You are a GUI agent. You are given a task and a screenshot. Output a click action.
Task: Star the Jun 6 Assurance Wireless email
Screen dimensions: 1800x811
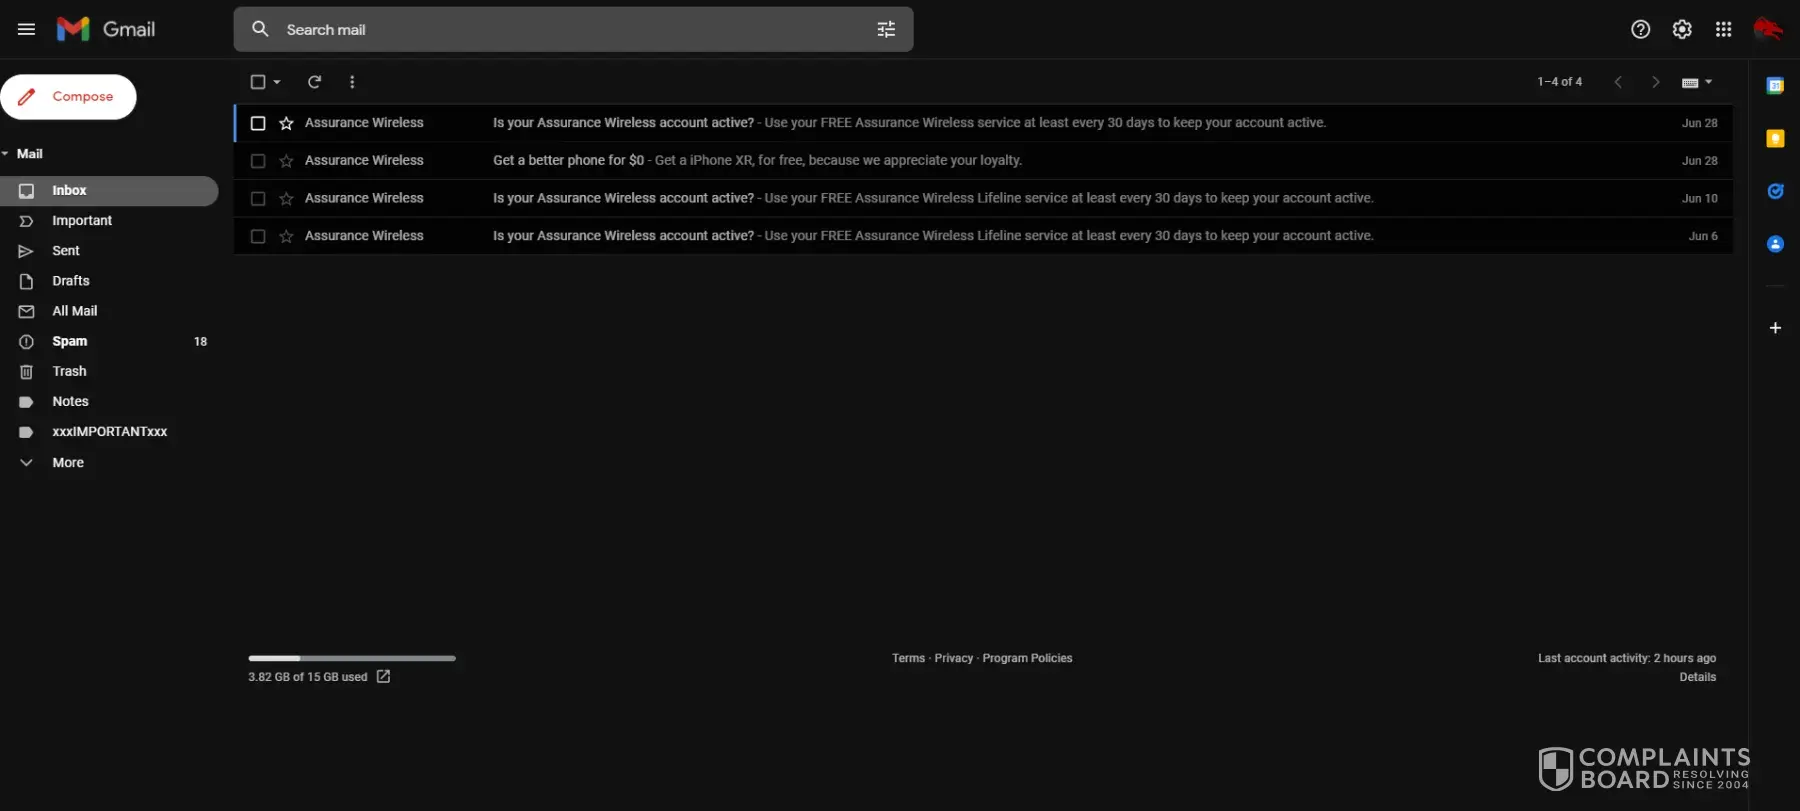click(286, 237)
